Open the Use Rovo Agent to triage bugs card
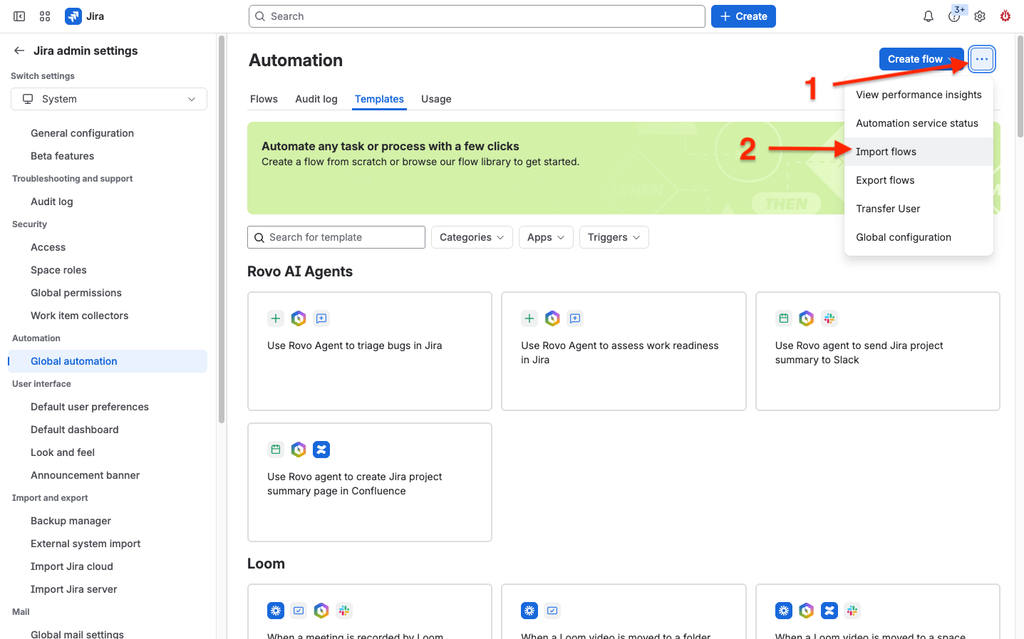Screen dimensions: 1024x639 pyautogui.click(x=370, y=351)
